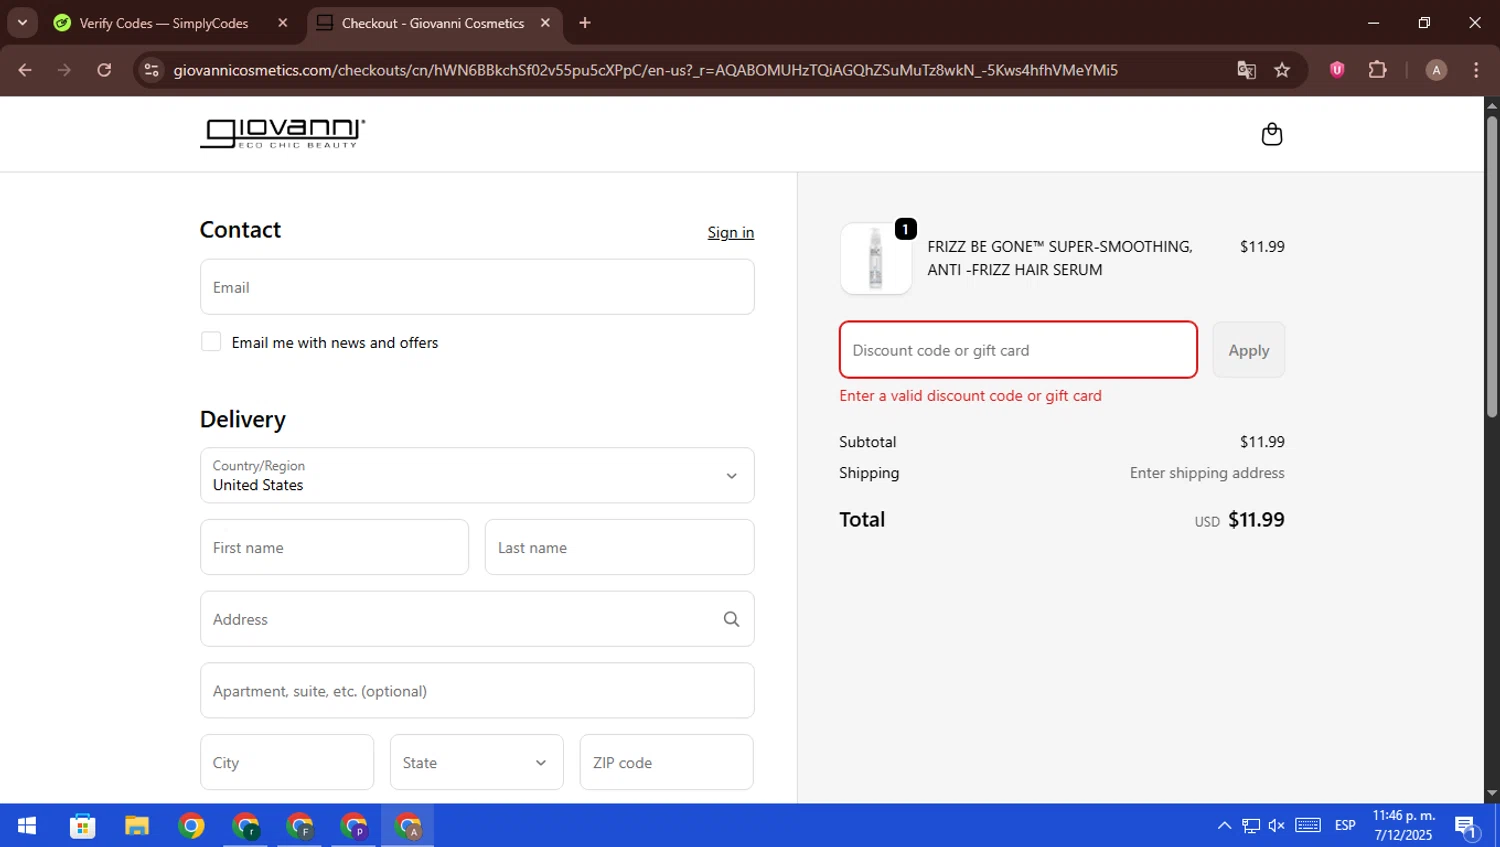This screenshot has height=847, width=1500.
Task: Click the Frizz Be Gone serum thumbnail
Action: [876, 259]
